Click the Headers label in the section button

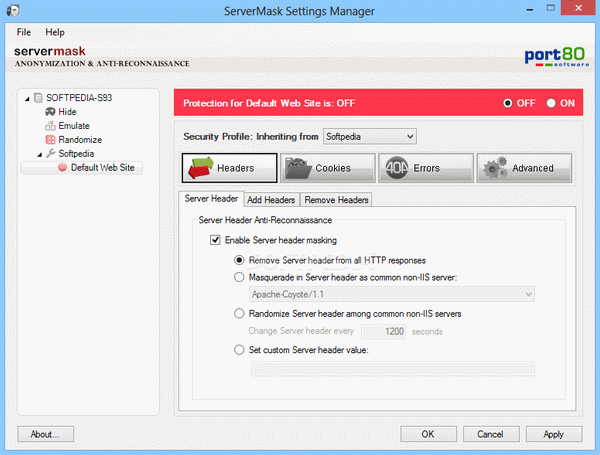(235, 168)
